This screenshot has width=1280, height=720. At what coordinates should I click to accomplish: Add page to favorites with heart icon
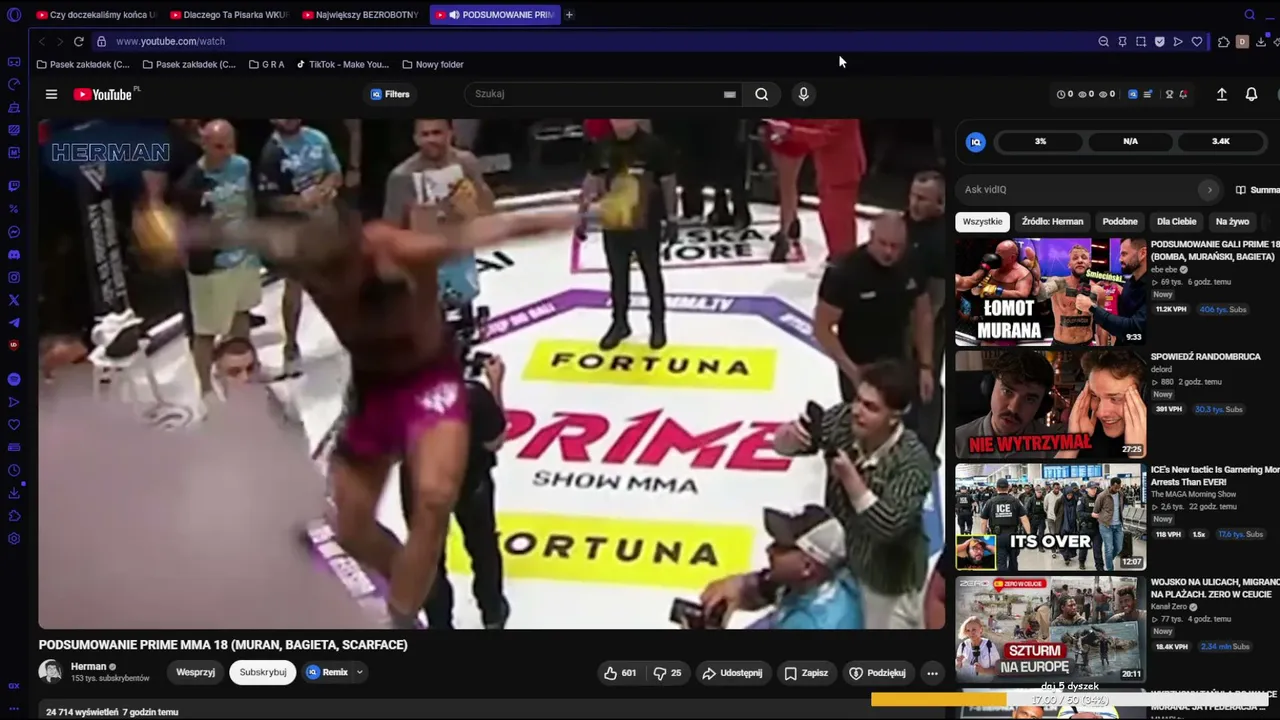(x=1197, y=41)
